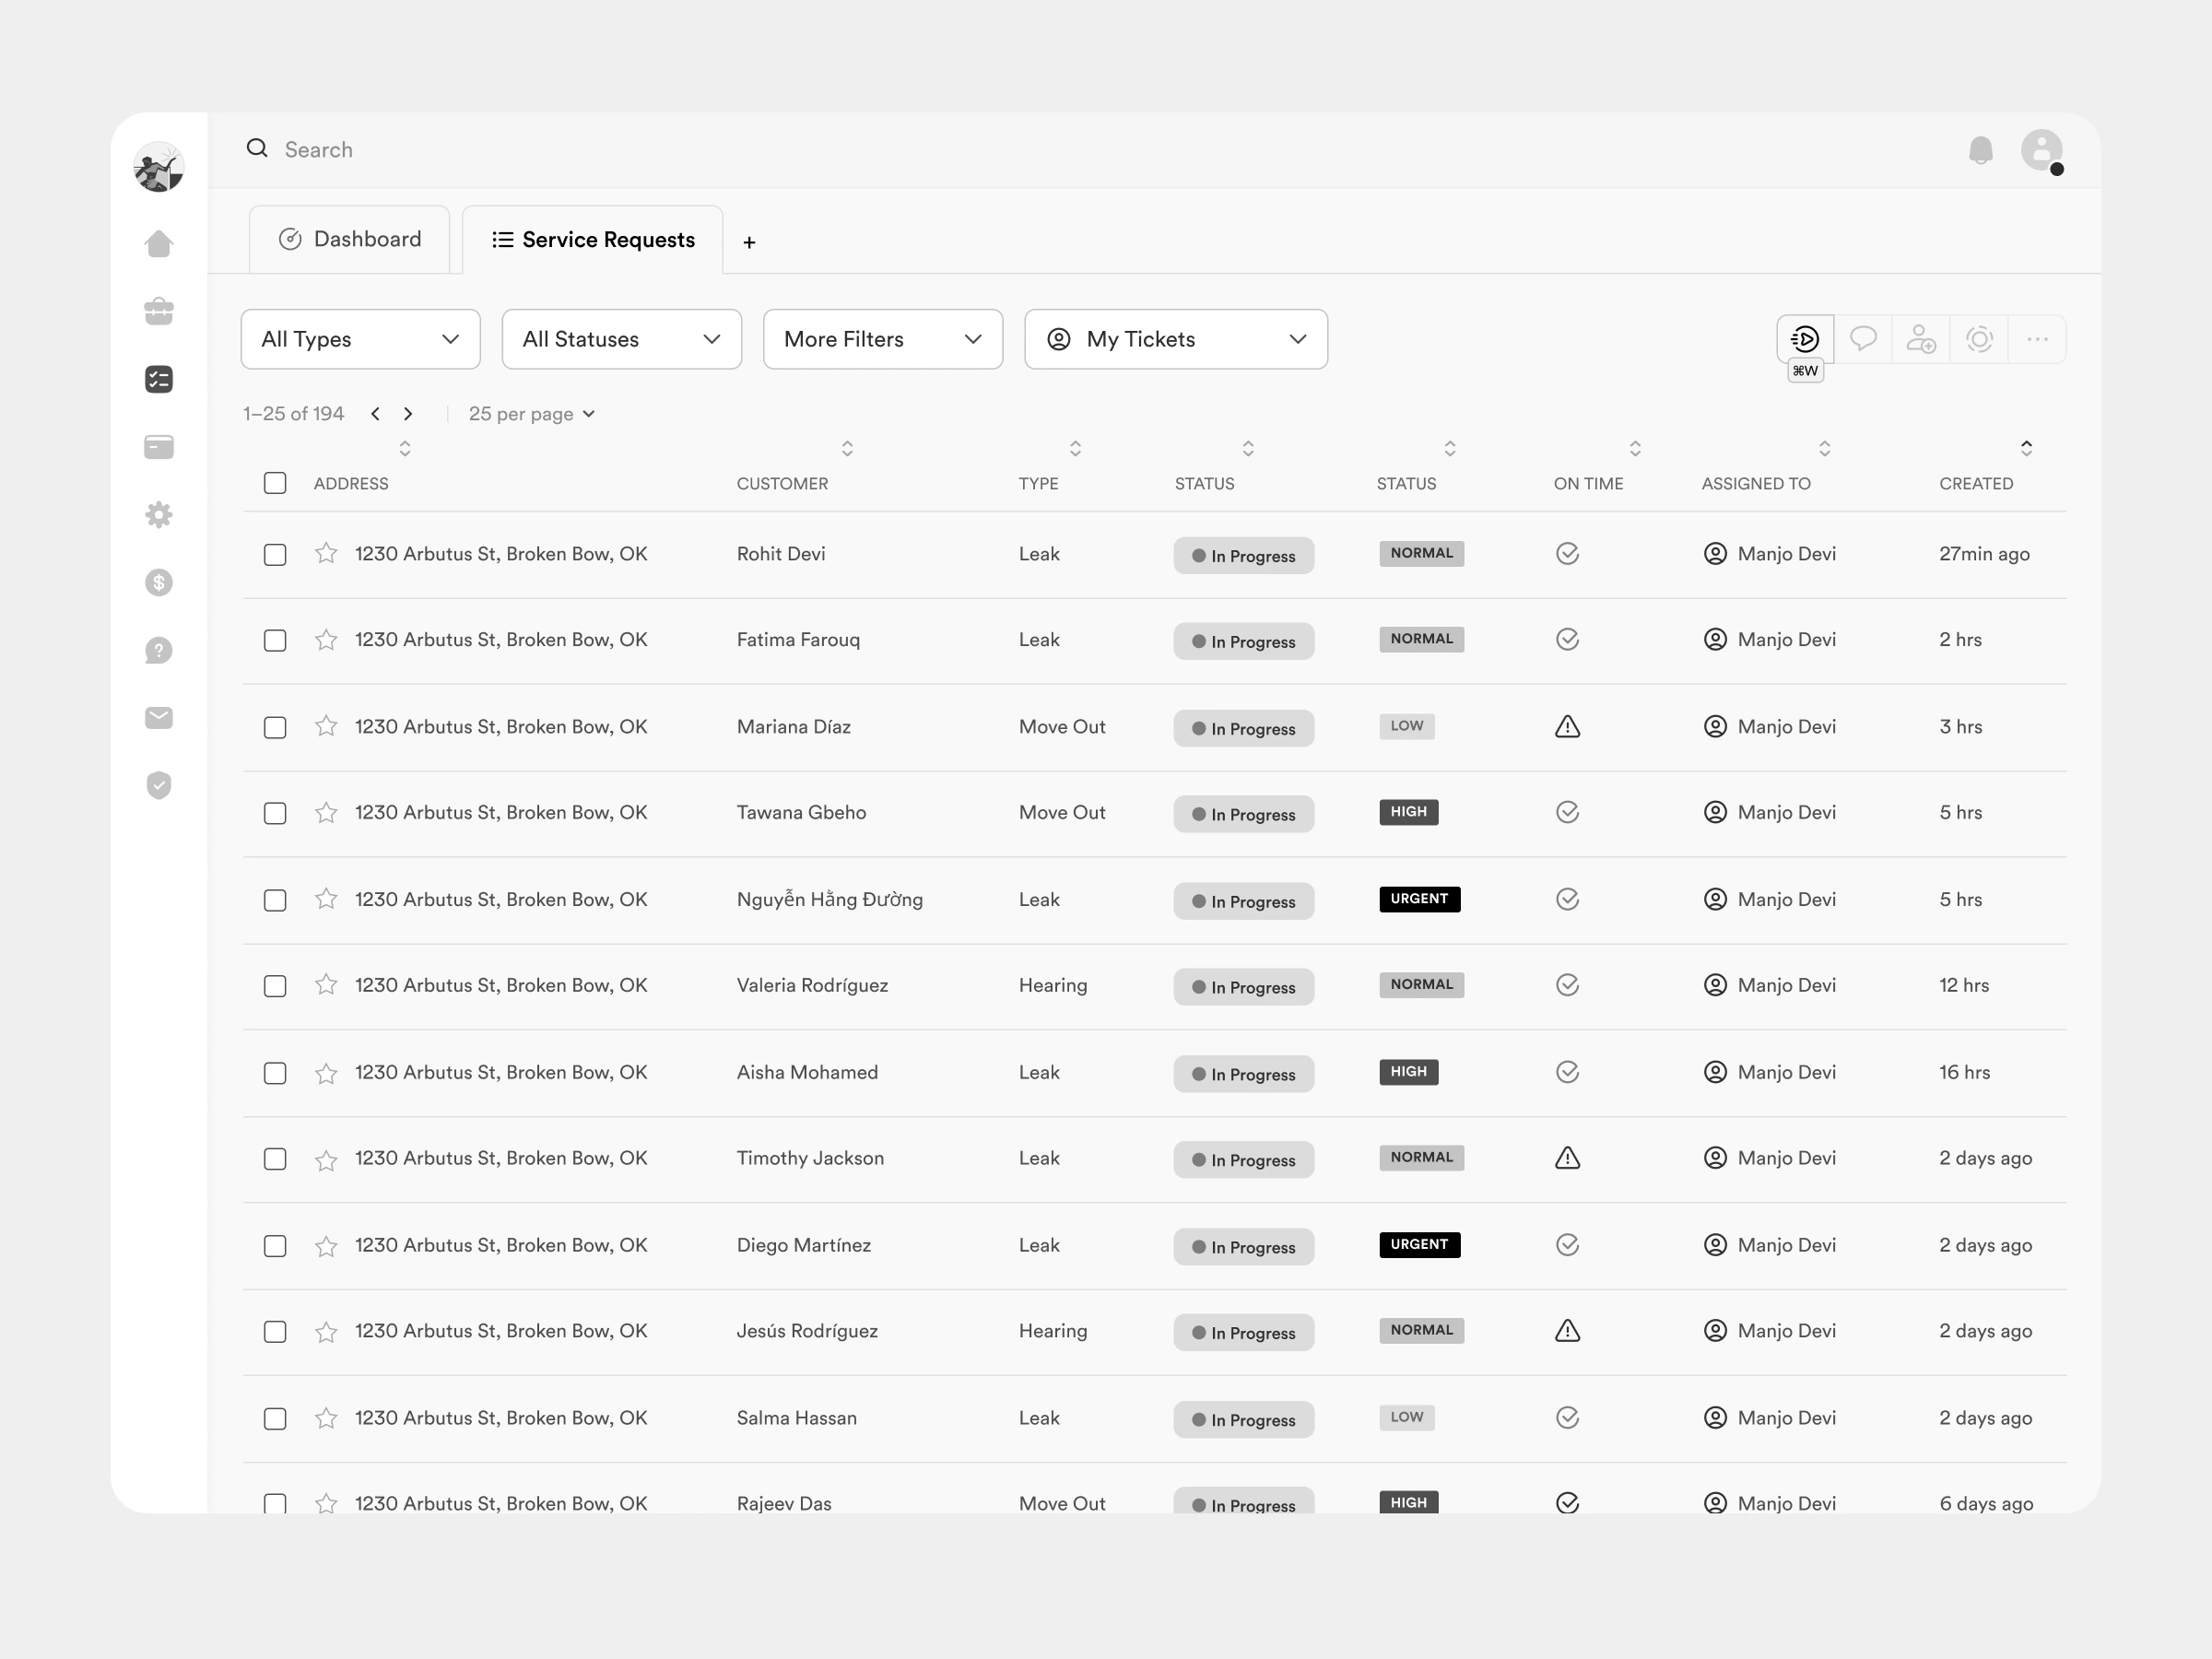
Task: Sort by the Created column
Action: pos(2025,448)
